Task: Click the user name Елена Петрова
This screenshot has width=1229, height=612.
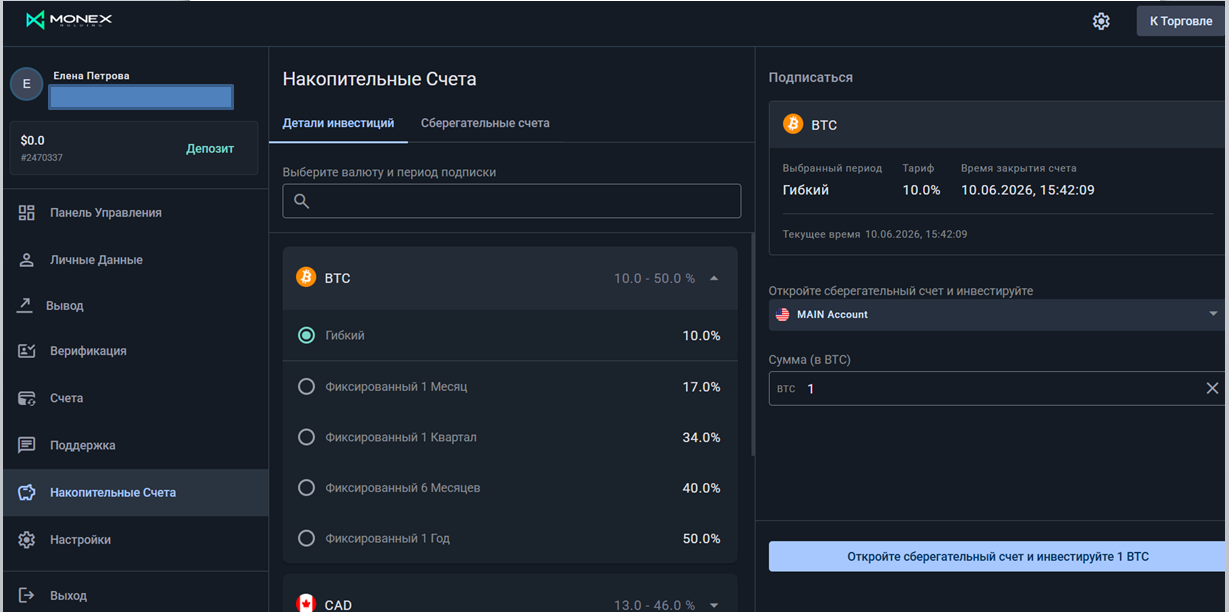Action: pos(91,76)
